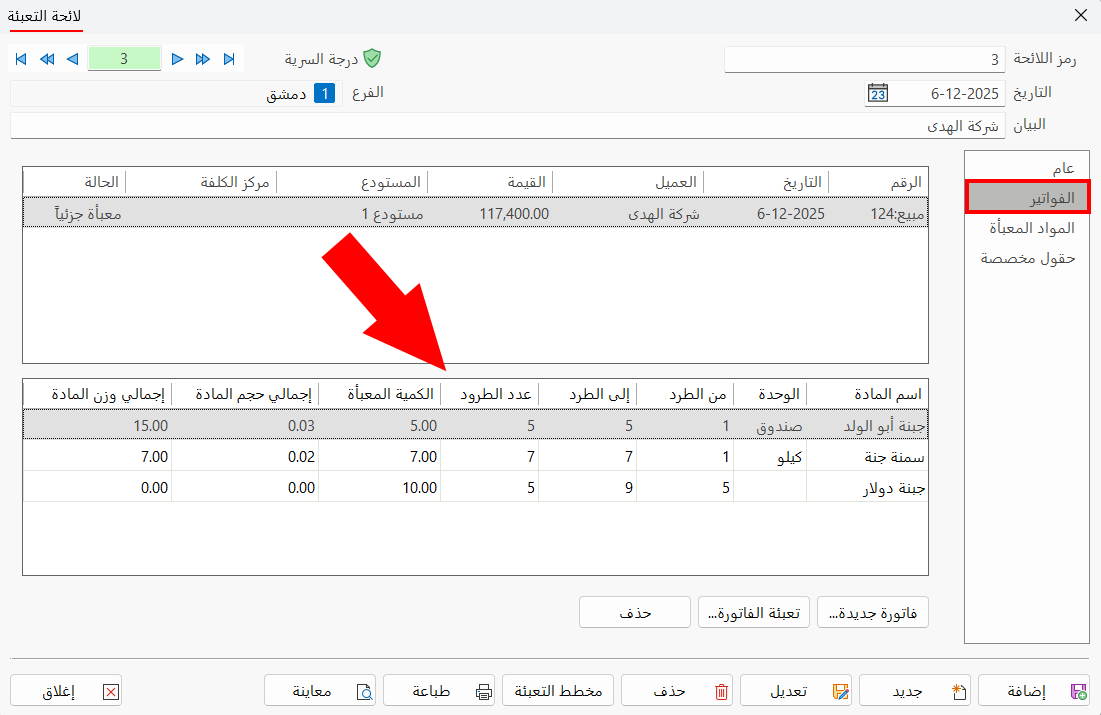The width and height of the screenshot is (1101, 715).
Task: Jump to the first record navigation arrow
Action: 20,59
